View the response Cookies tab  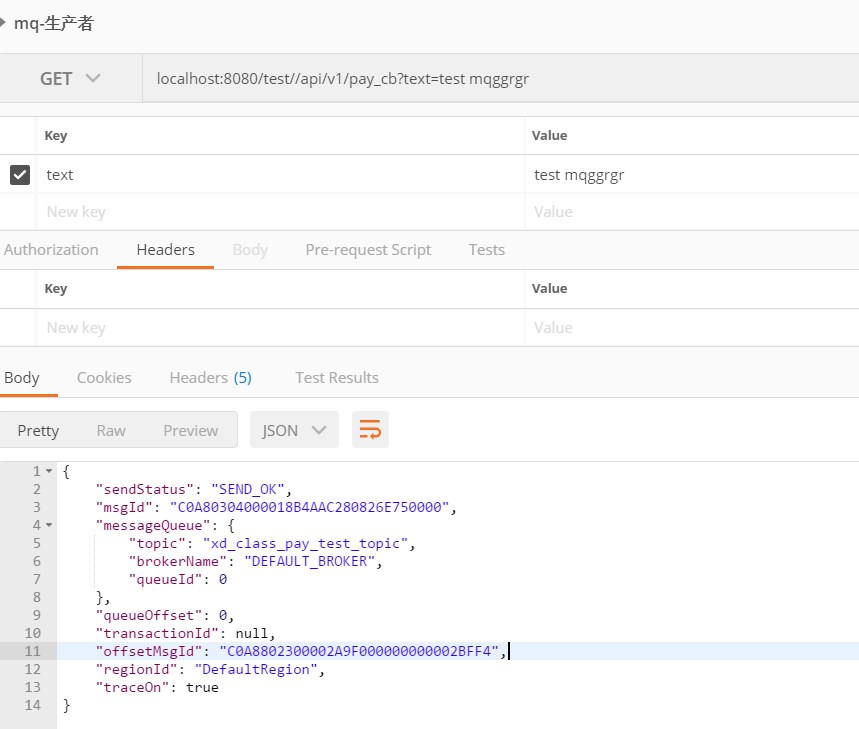pyautogui.click(x=103, y=377)
